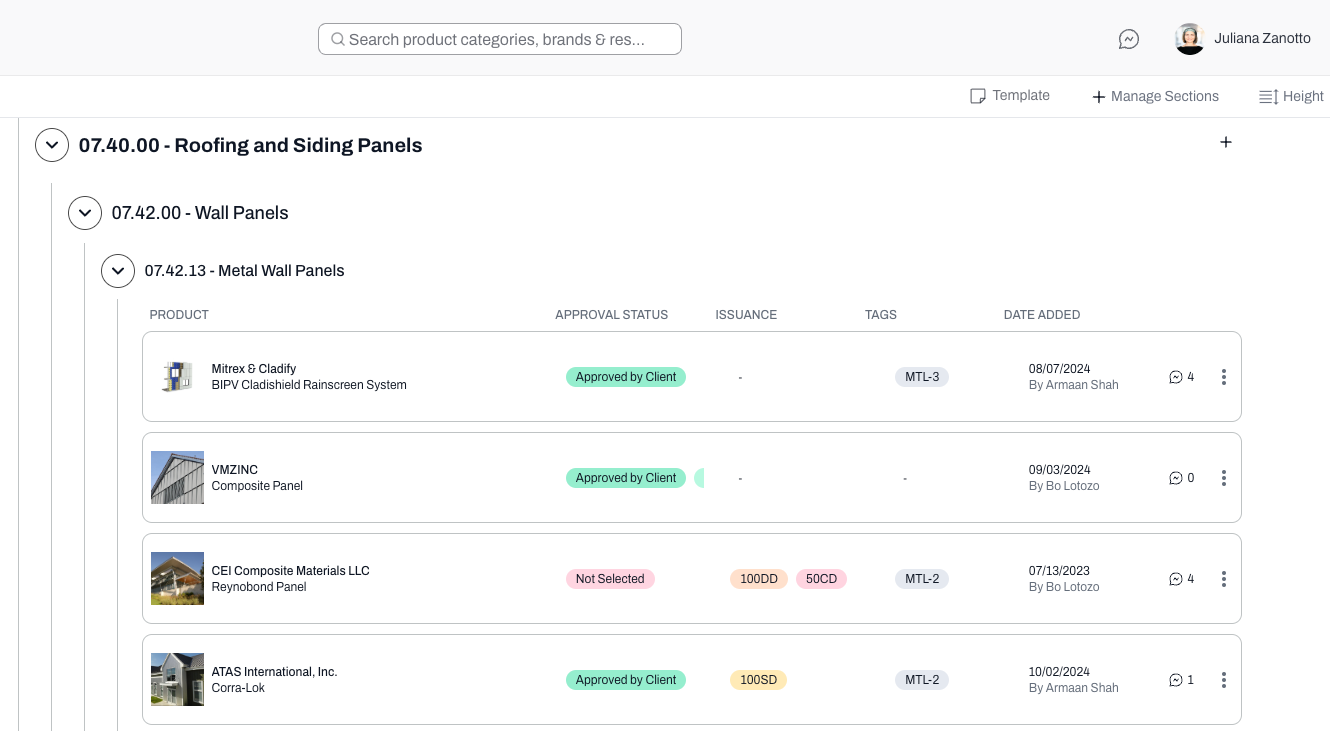Open the chat messages icon in header
Viewport: 1330px width, 731px height.
pyautogui.click(x=1129, y=39)
